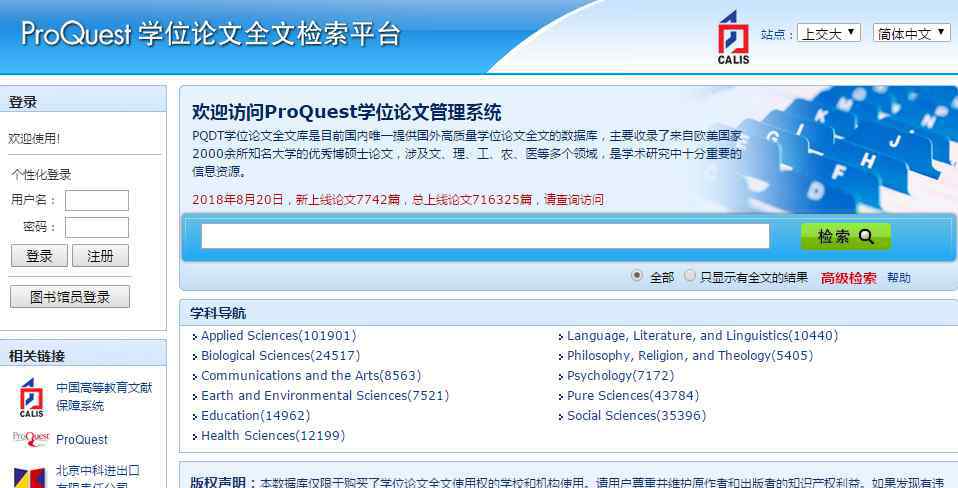The image size is (958, 488).
Task: Open 中国高等教育文献保障系统 link
Action: (x=104, y=397)
